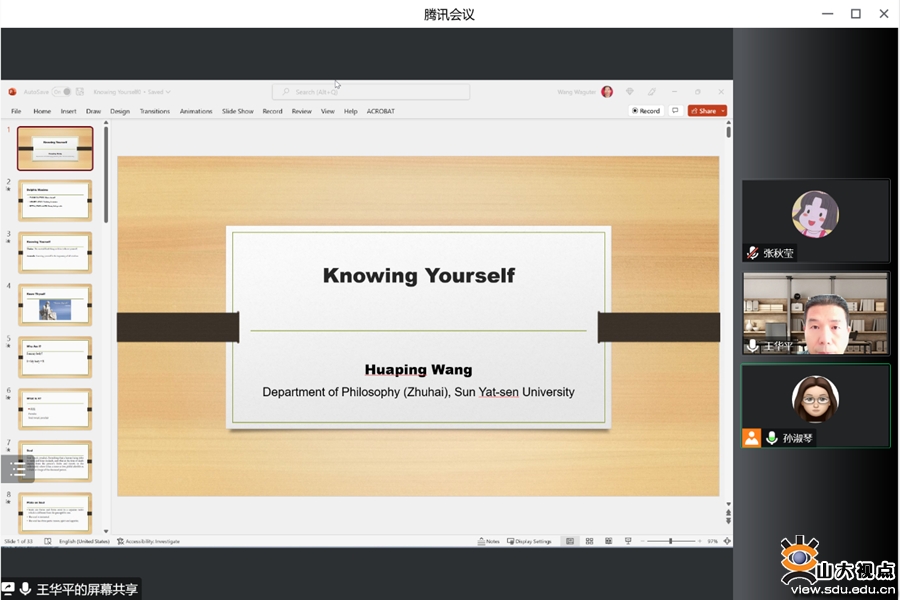
Task: Click the Fit slide to window icon
Action: (726, 541)
